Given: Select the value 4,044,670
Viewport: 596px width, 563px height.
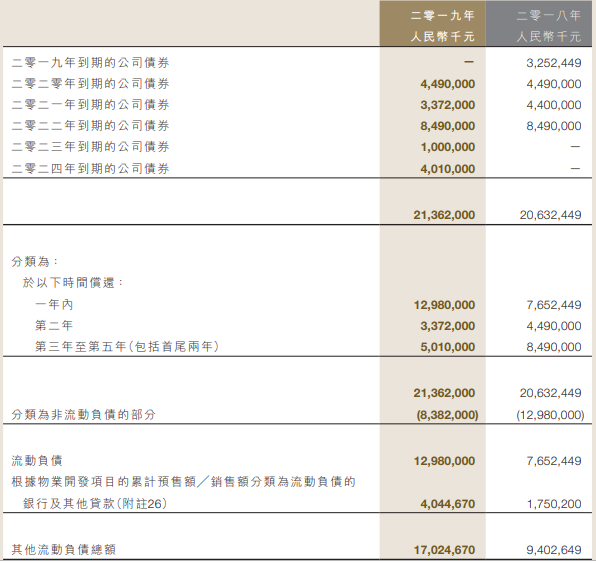Looking at the screenshot, I should (447, 504).
